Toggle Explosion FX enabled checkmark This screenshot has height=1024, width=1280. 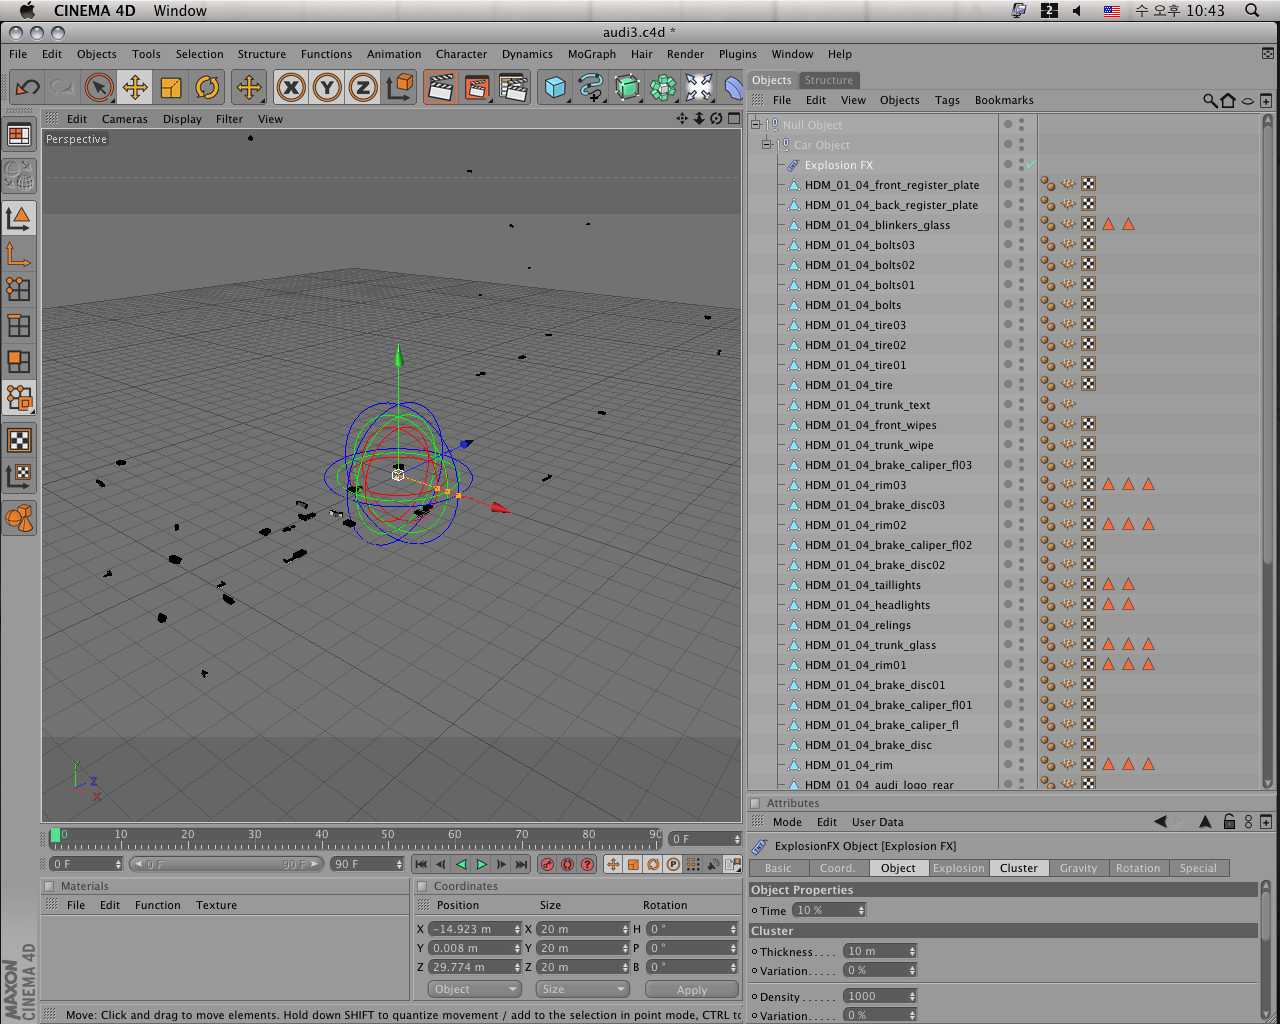click(1030, 165)
